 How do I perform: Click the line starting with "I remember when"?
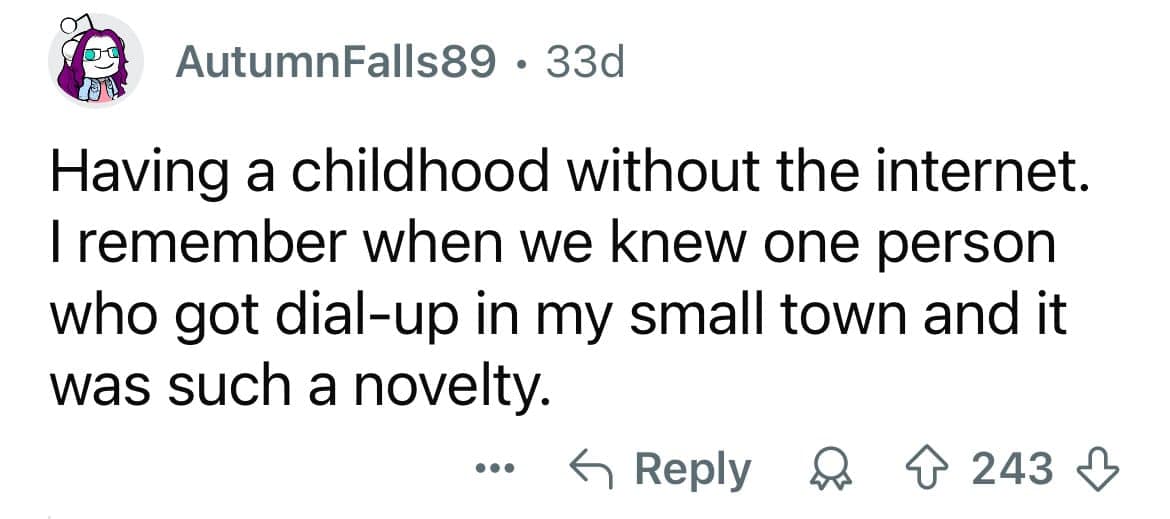(x=552, y=247)
